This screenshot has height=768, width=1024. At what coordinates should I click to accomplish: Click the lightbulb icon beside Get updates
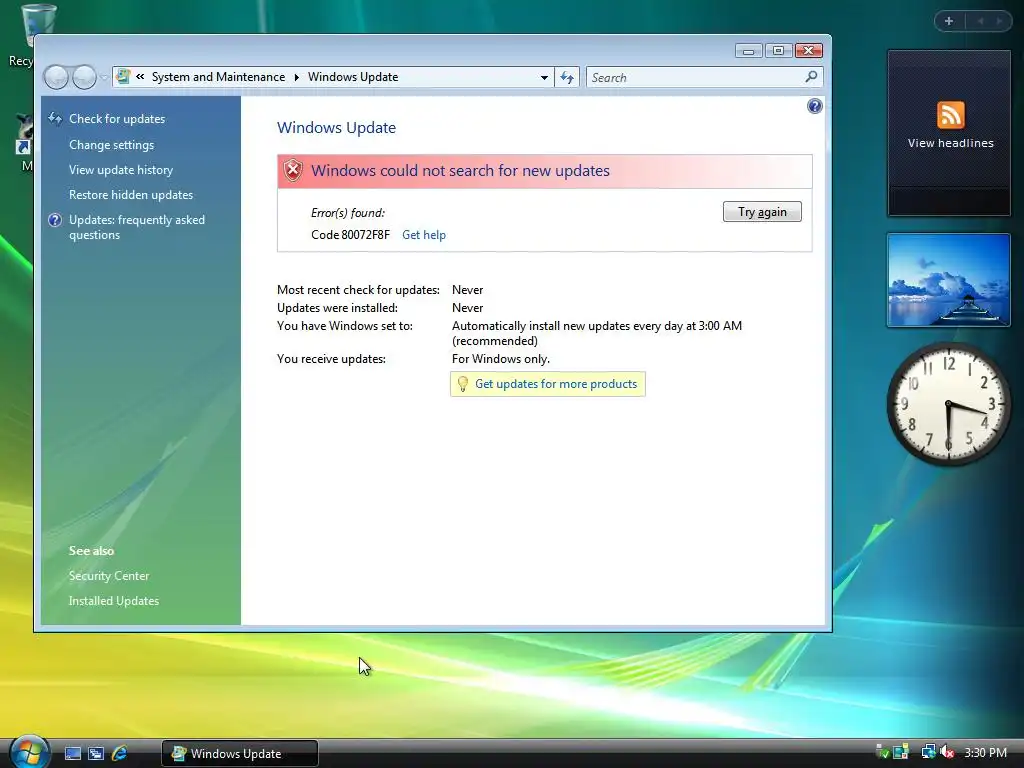point(462,384)
